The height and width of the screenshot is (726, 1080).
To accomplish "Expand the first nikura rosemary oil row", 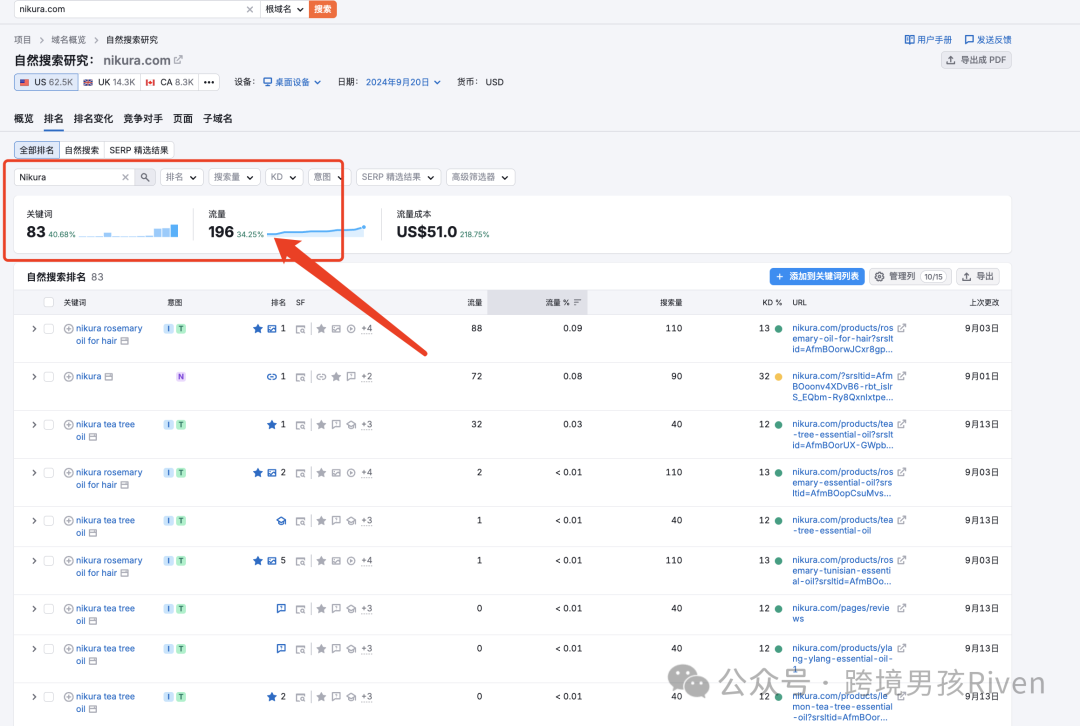I will click(34, 329).
